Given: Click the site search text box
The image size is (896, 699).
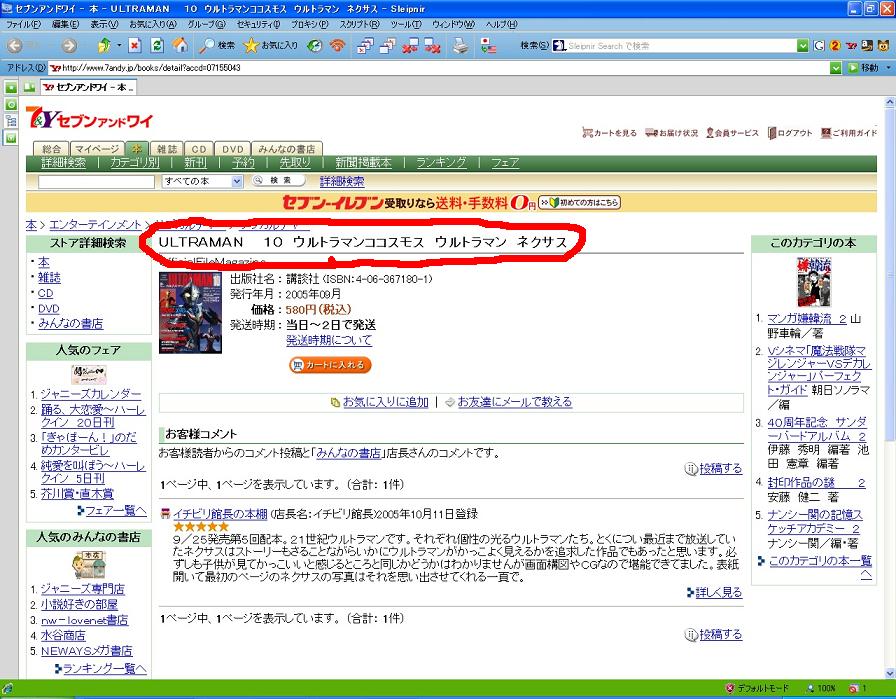Looking at the screenshot, I should pyautogui.click(x=96, y=182).
